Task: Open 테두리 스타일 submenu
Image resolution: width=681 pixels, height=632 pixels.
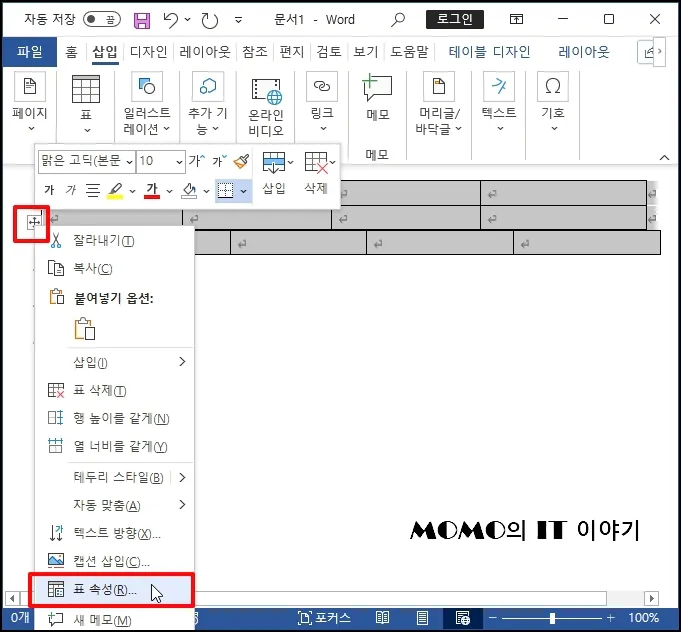Action: pos(115,478)
